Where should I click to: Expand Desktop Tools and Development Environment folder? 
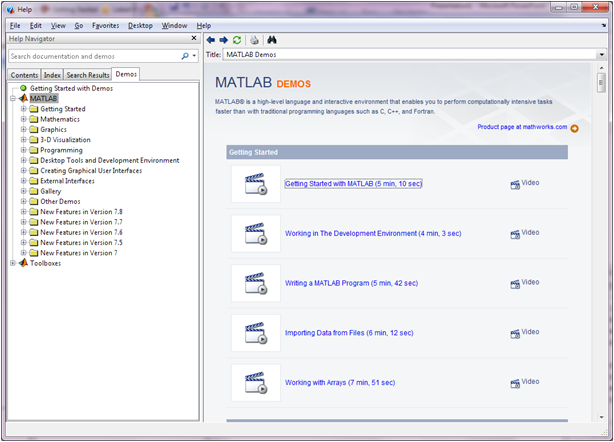point(23,160)
